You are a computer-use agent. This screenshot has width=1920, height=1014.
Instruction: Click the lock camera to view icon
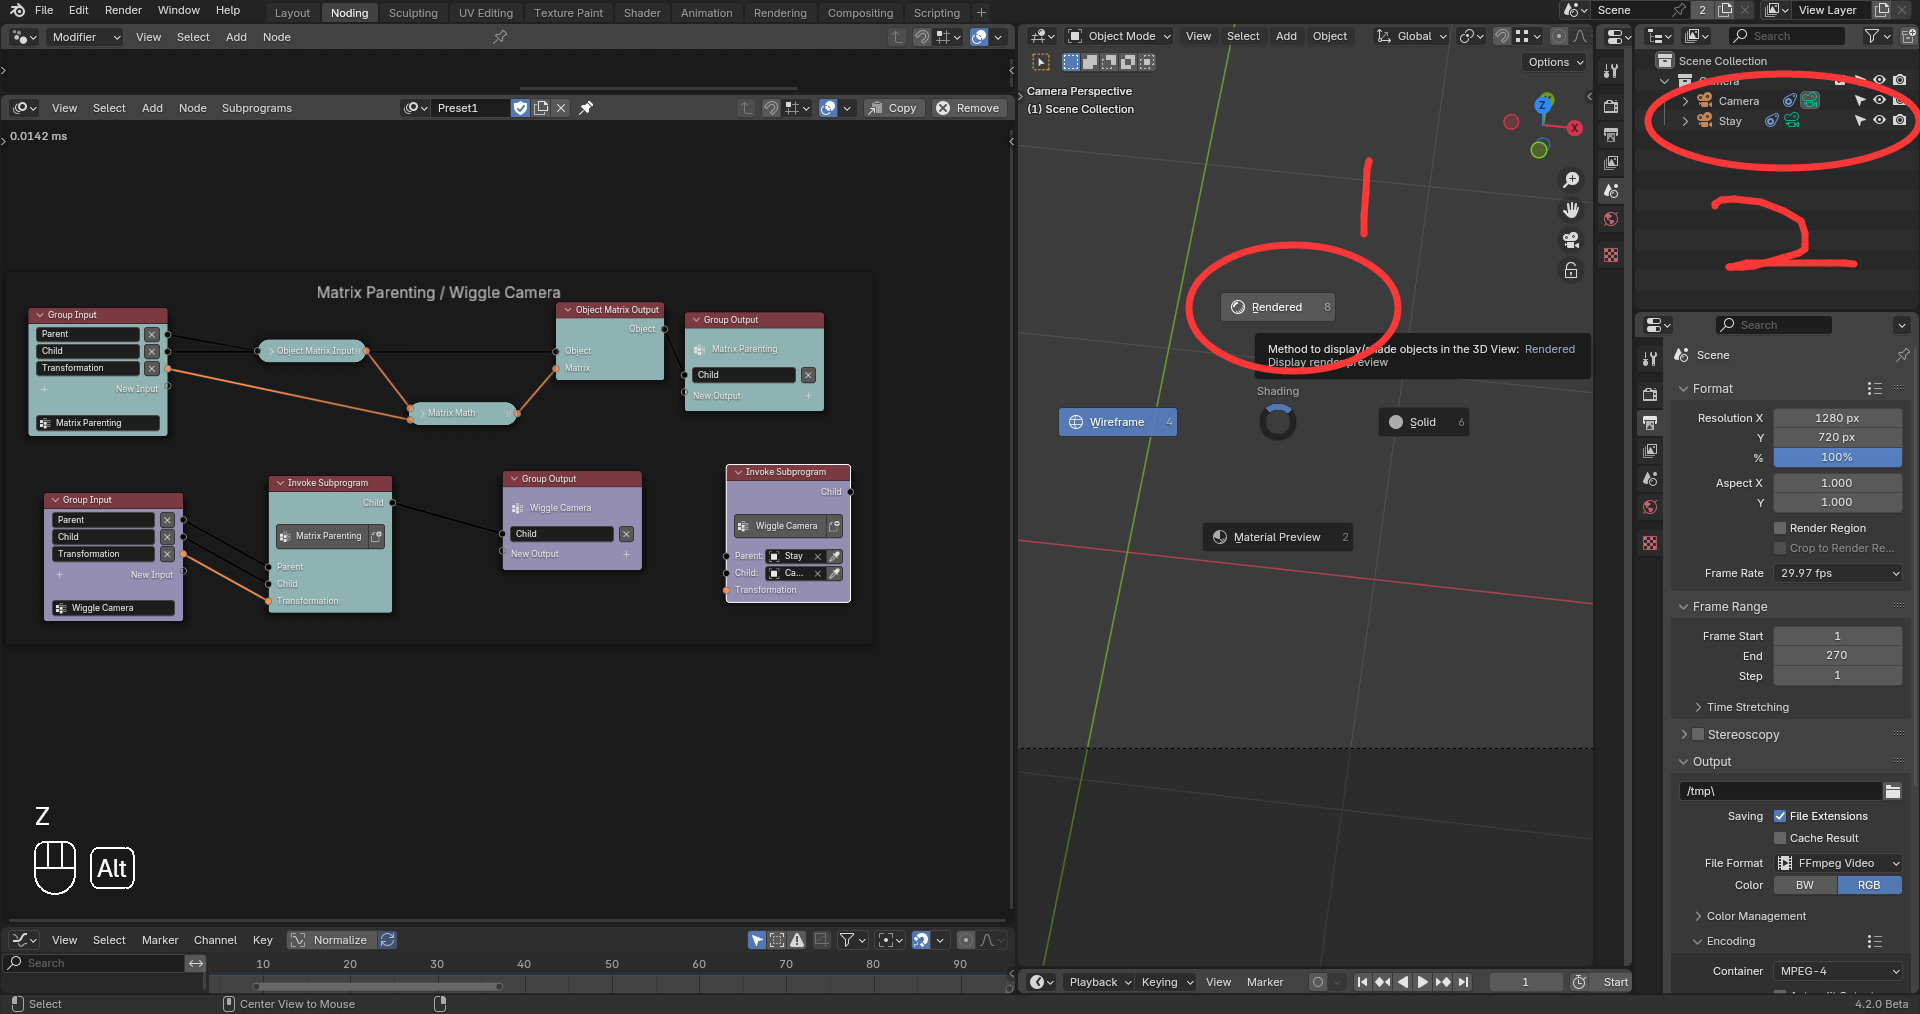1571,270
